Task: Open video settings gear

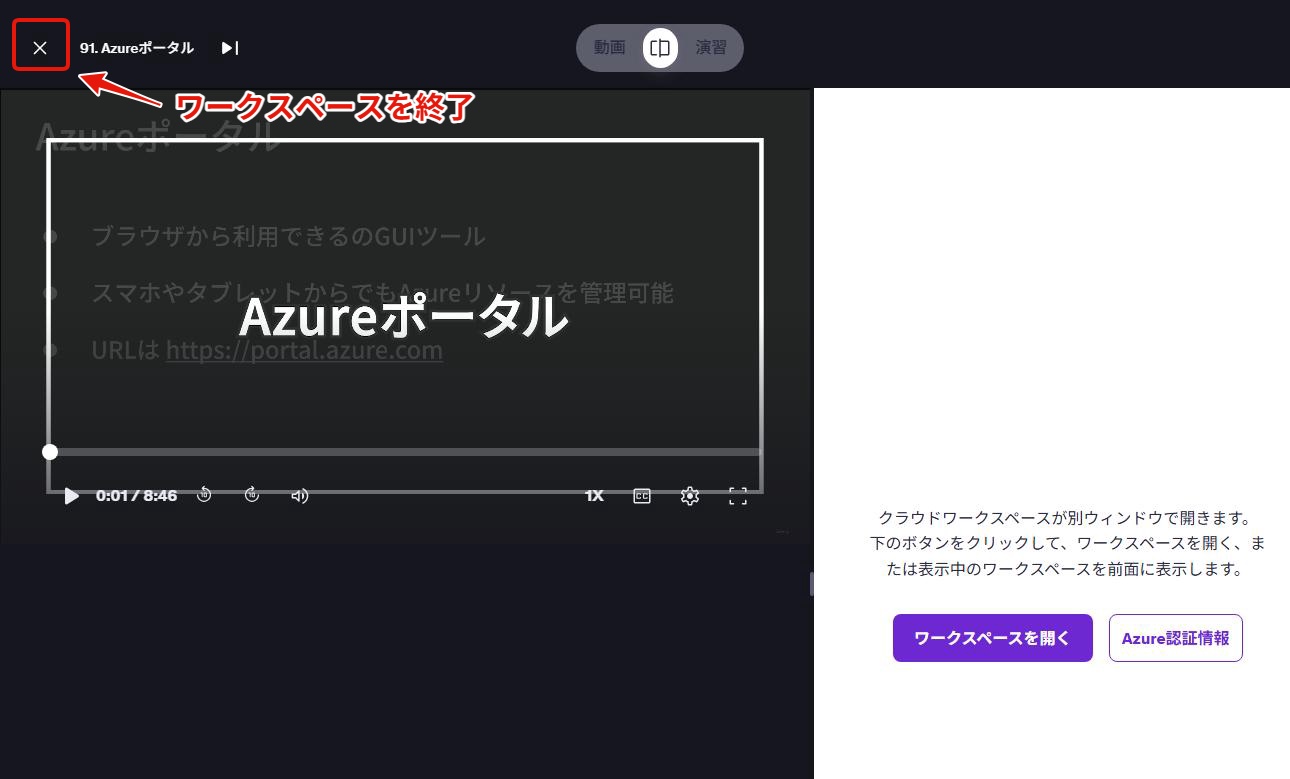Action: (x=690, y=495)
